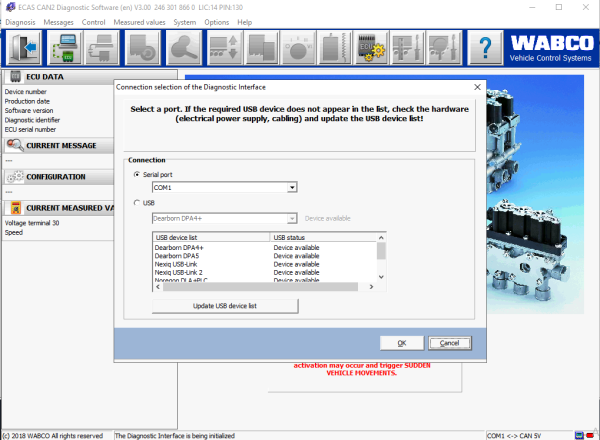
Task: Open the System menu
Action: click(184, 22)
